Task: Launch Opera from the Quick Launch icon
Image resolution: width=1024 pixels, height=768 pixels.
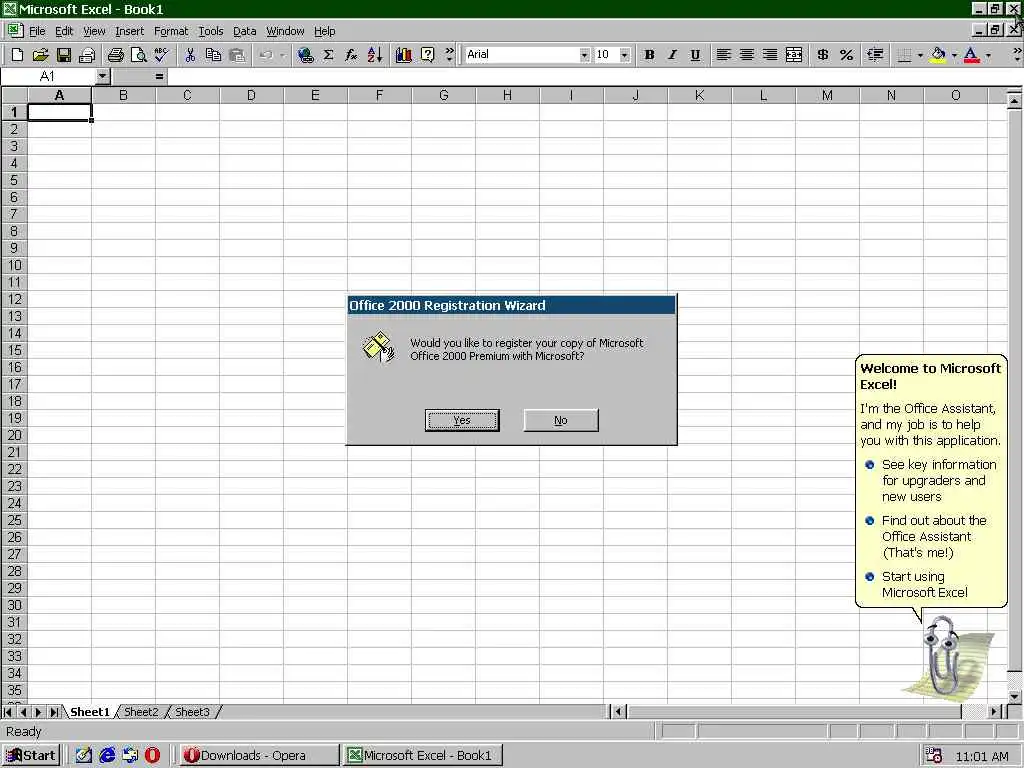Action: click(152, 756)
